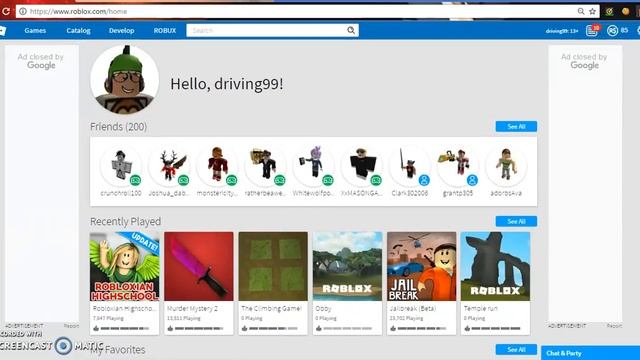Click the Temple run title text
640x360 pixels.
(x=481, y=309)
